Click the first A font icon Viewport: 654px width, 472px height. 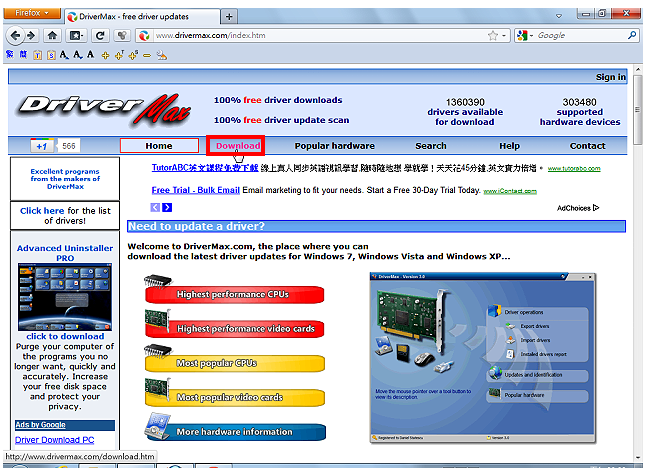(64, 55)
